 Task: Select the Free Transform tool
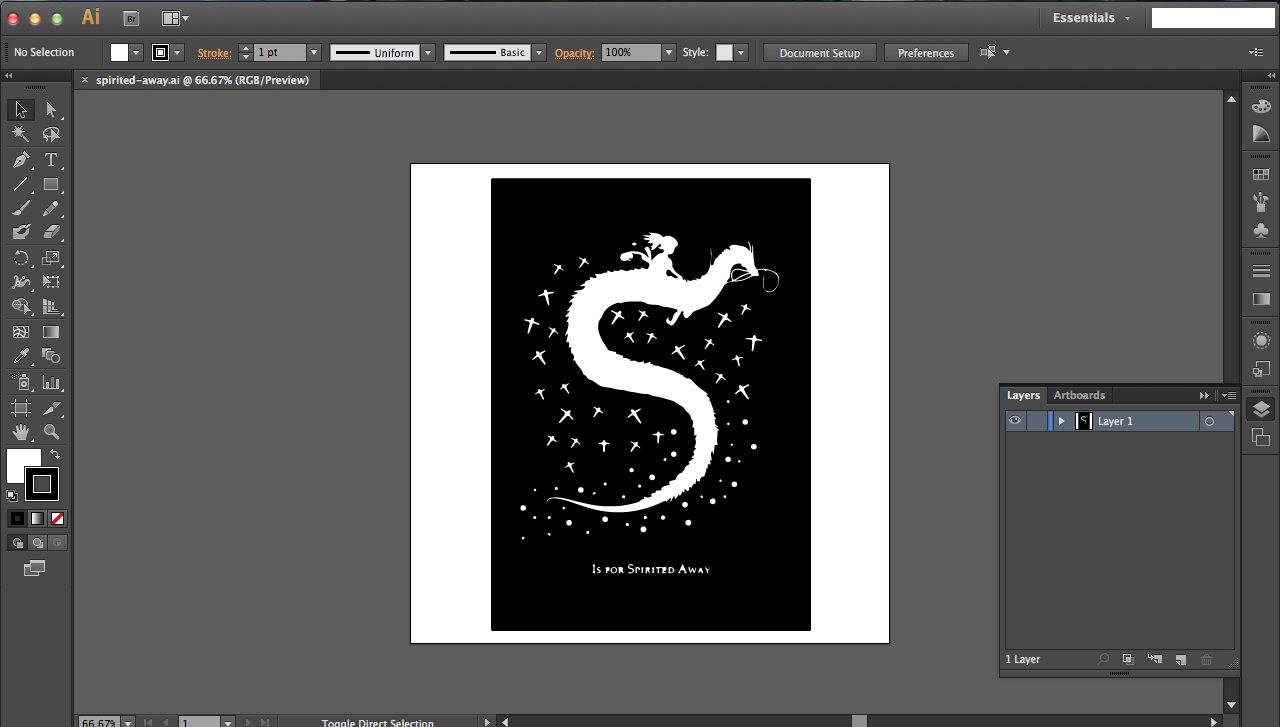pos(51,282)
